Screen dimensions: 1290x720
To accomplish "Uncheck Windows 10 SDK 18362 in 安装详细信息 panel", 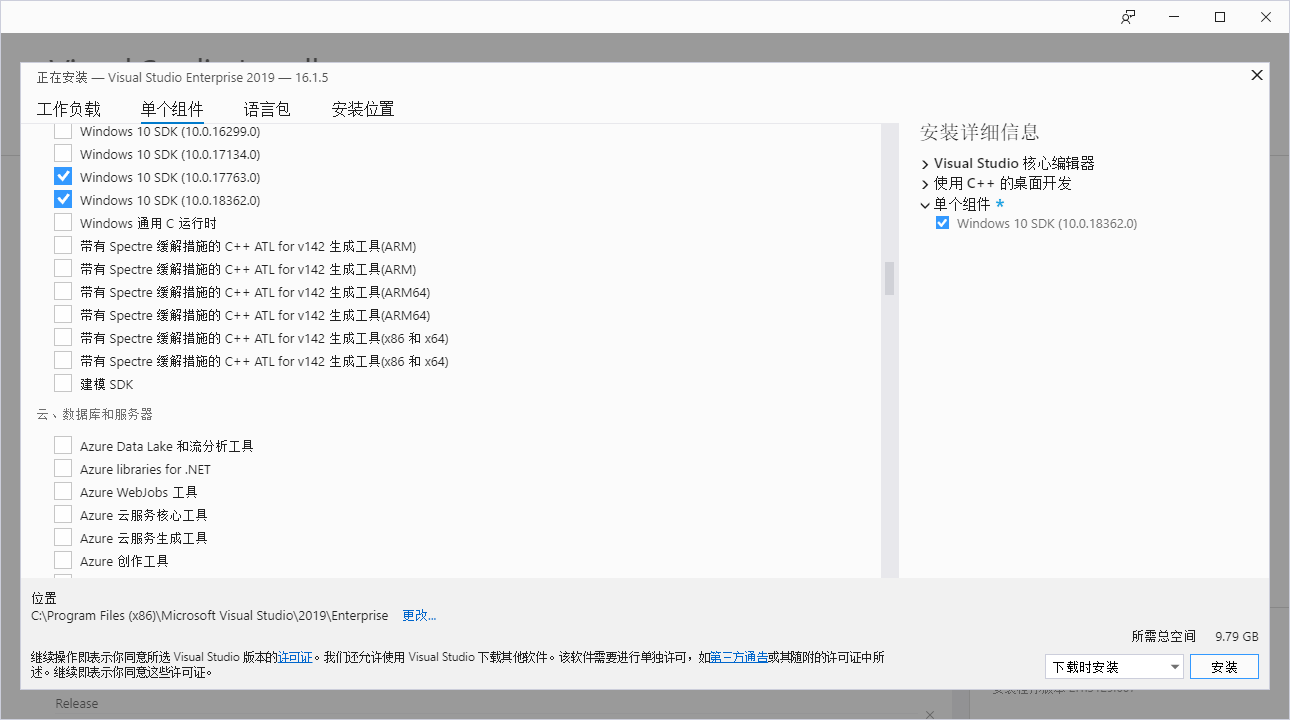I will [x=942, y=223].
